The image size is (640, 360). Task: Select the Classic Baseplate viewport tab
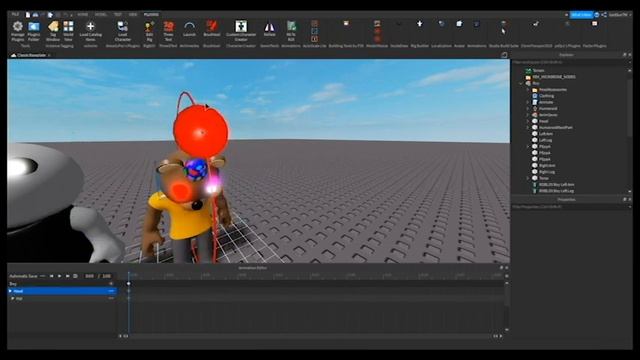[x=31, y=55]
